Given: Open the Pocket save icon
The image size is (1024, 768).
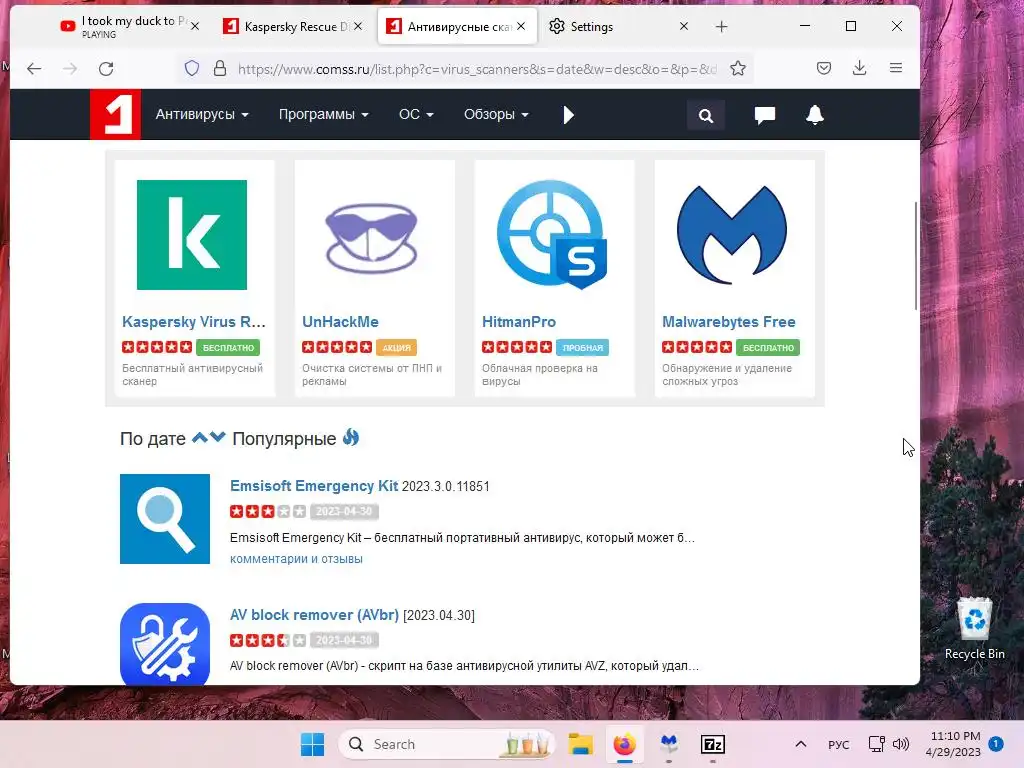Looking at the screenshot, I should (824, 68).
